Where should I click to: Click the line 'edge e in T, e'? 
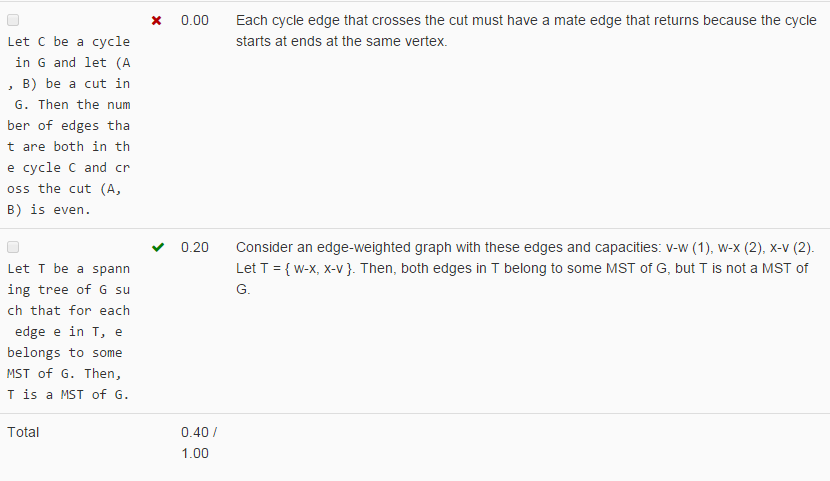click(69, 332)
